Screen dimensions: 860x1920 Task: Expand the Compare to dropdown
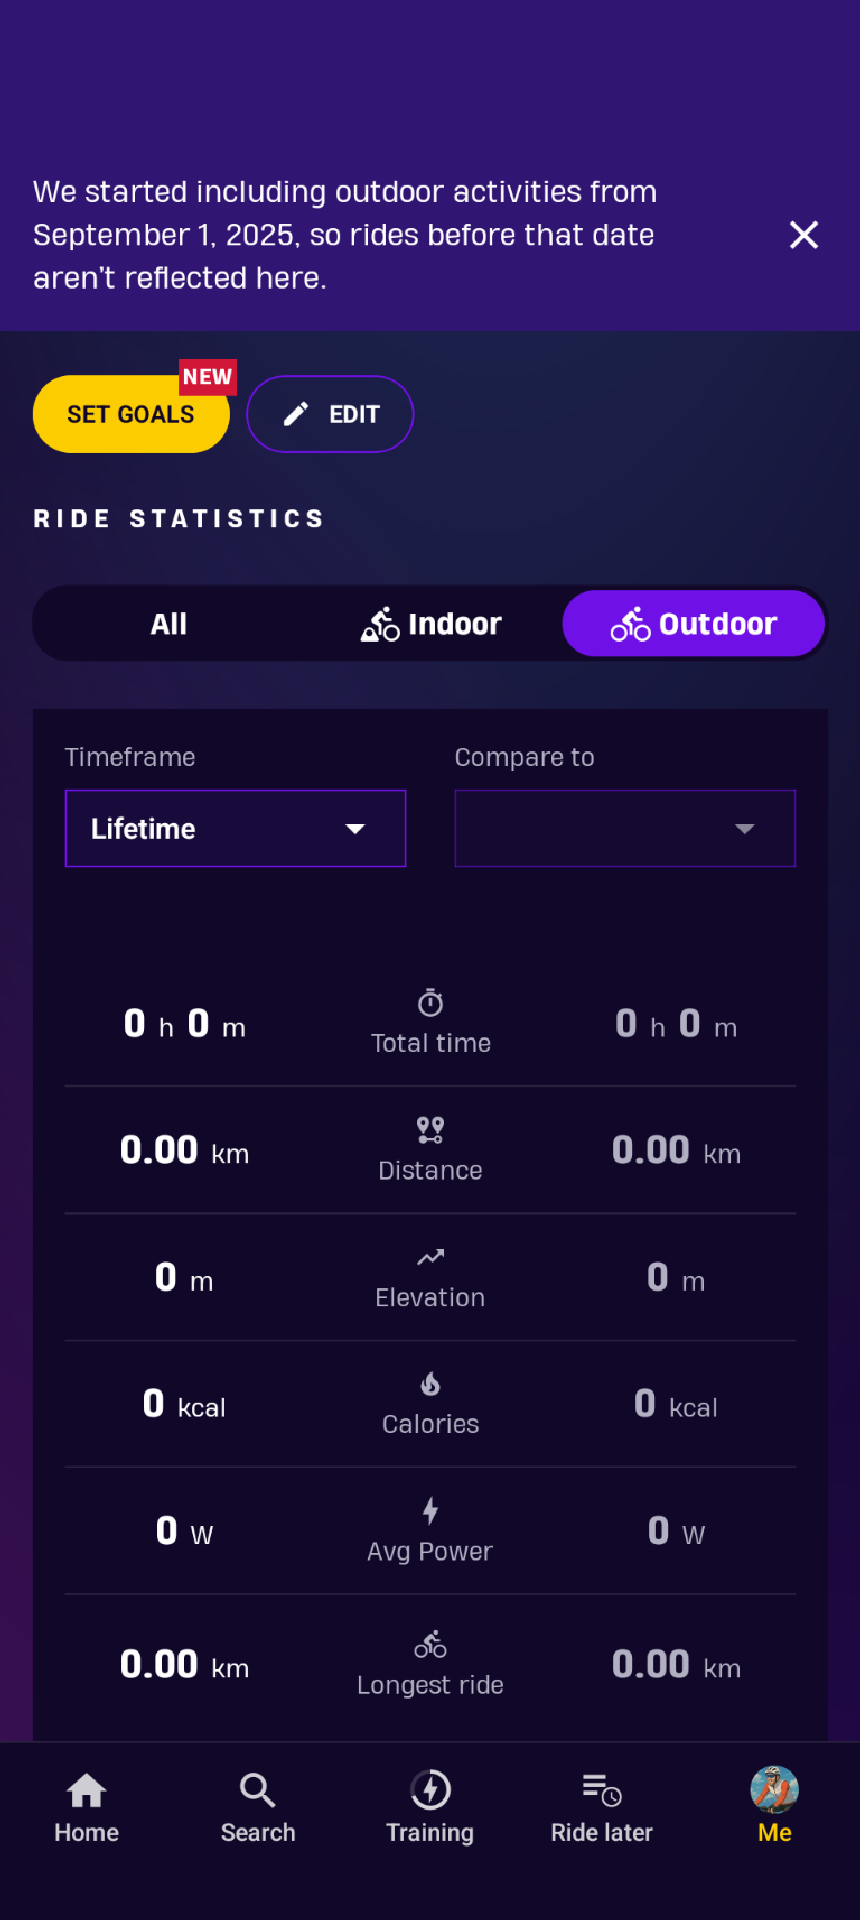625,829
